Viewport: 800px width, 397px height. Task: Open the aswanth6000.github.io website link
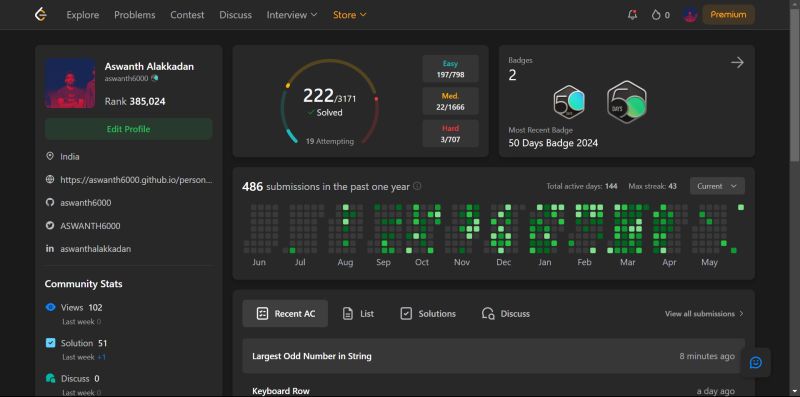136,180
